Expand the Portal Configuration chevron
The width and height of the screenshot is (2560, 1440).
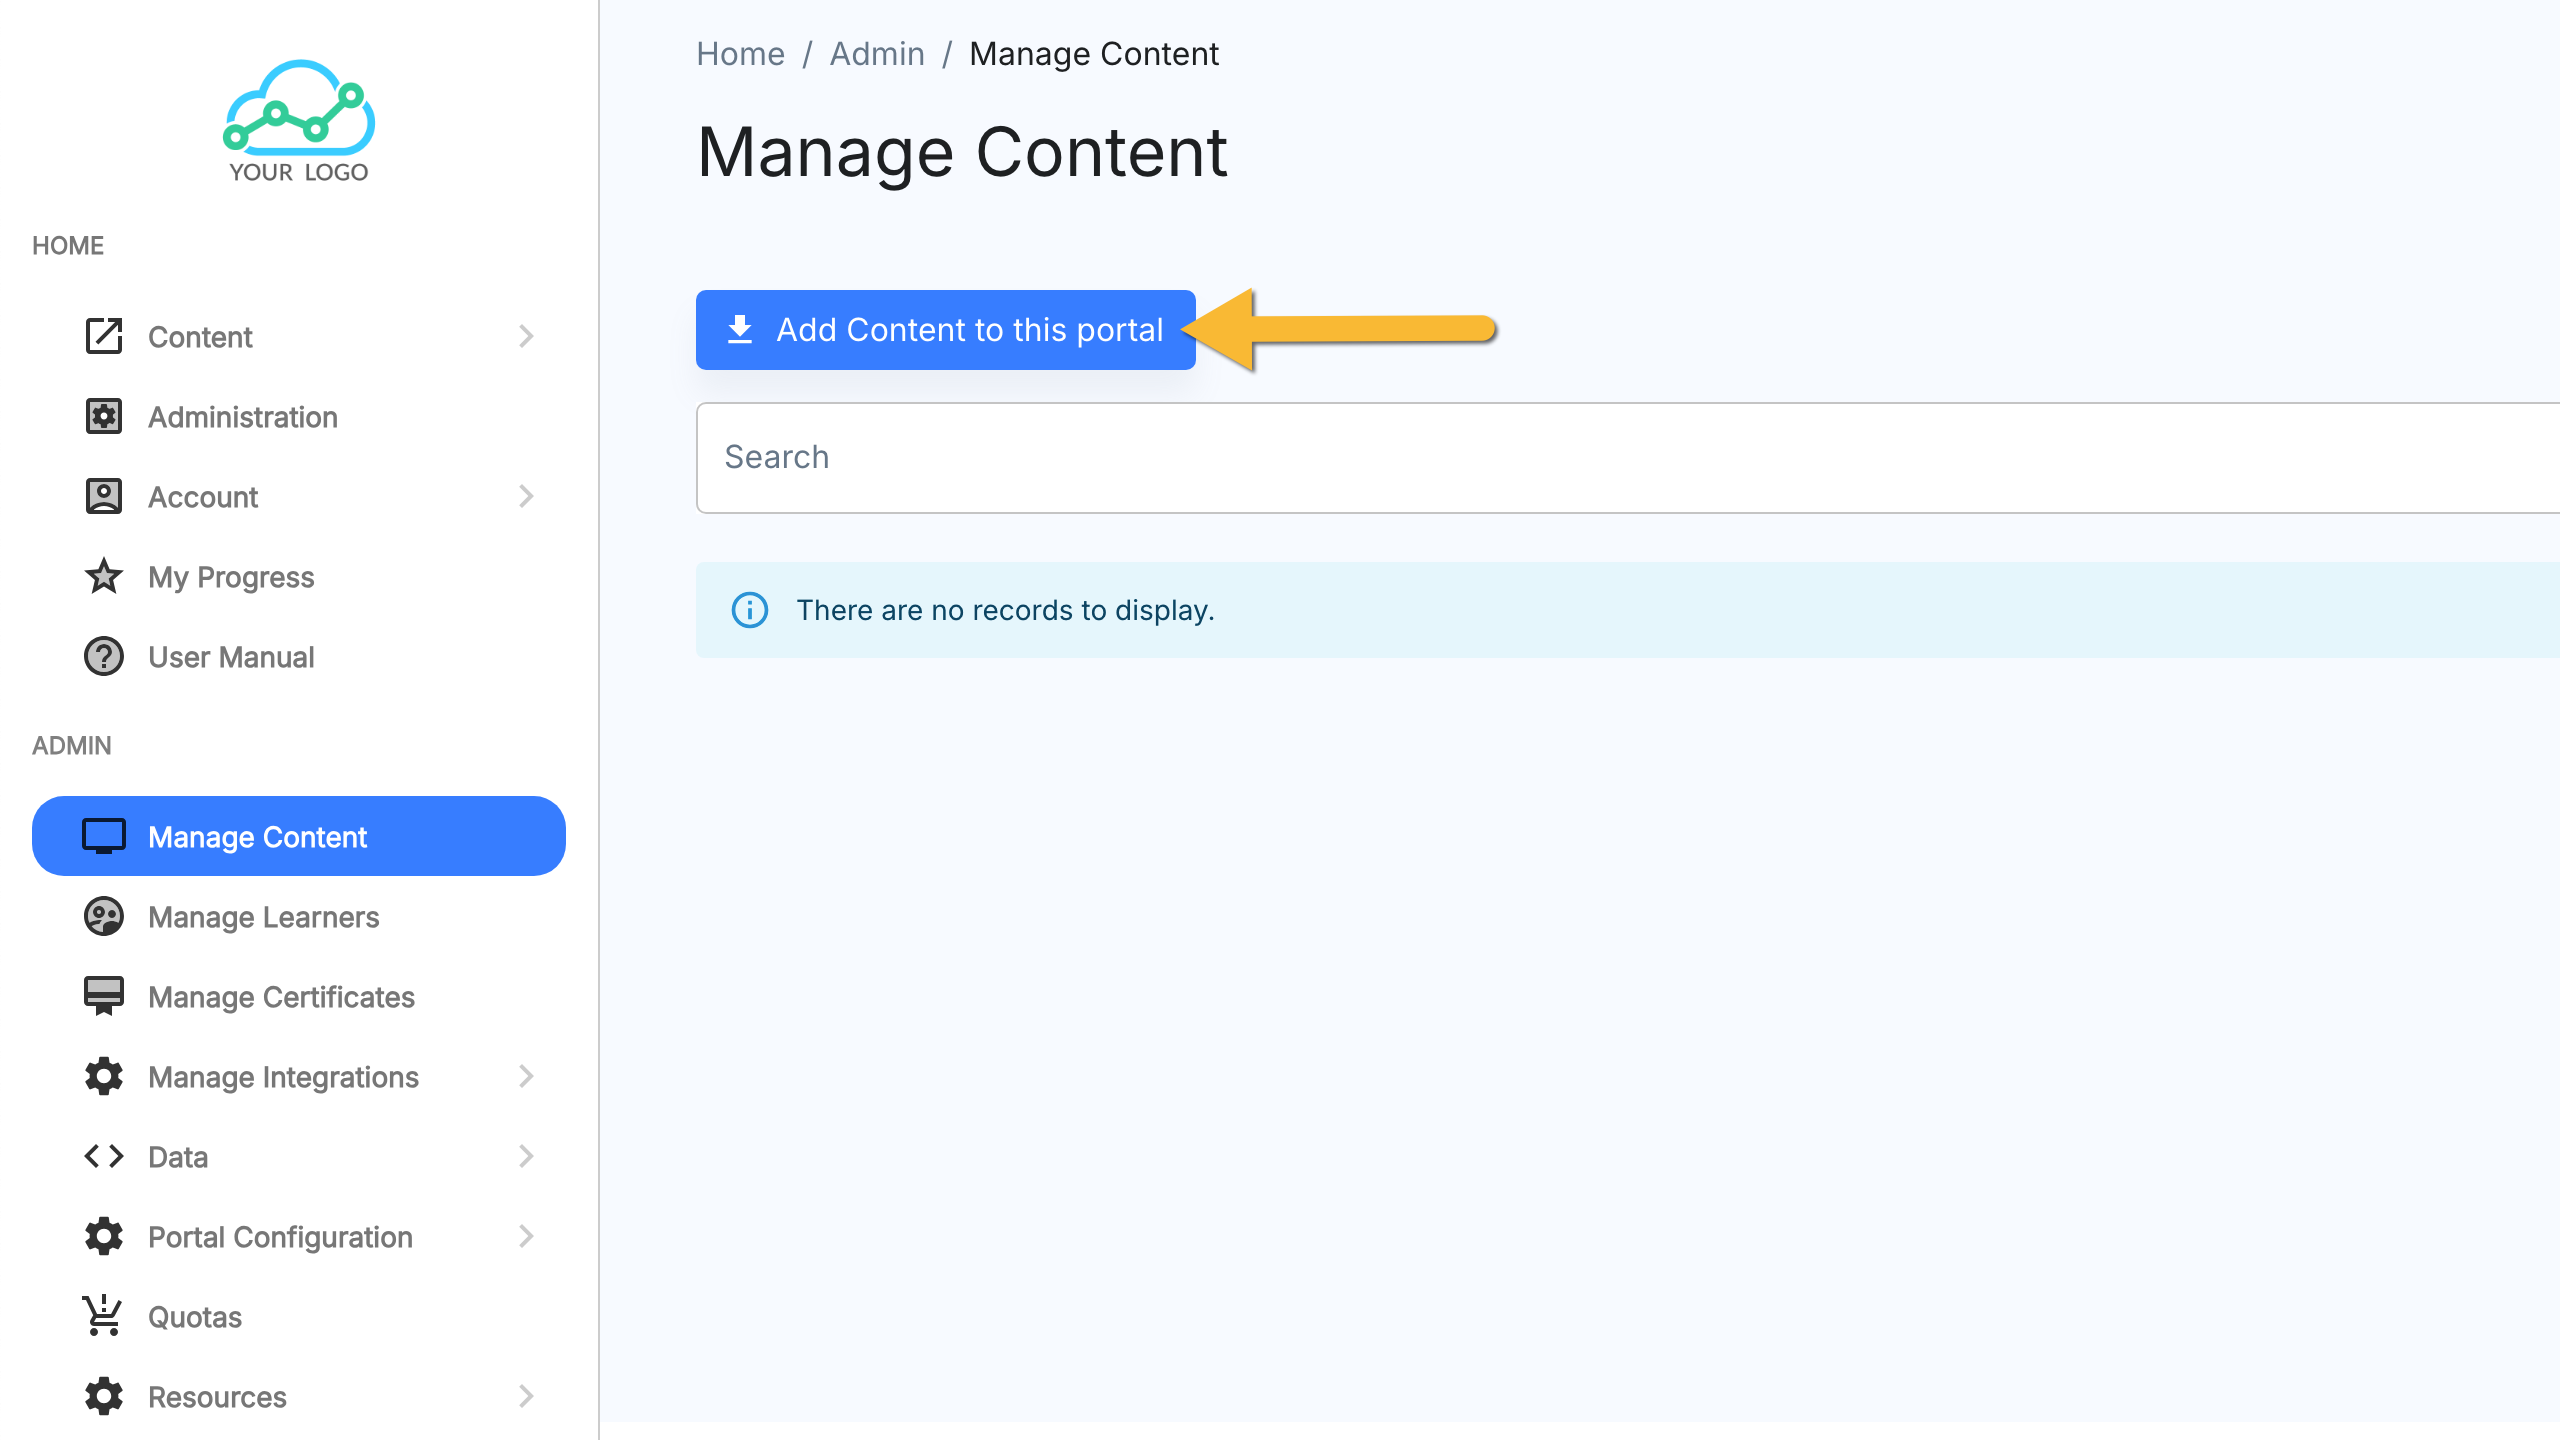[526, 1236]
